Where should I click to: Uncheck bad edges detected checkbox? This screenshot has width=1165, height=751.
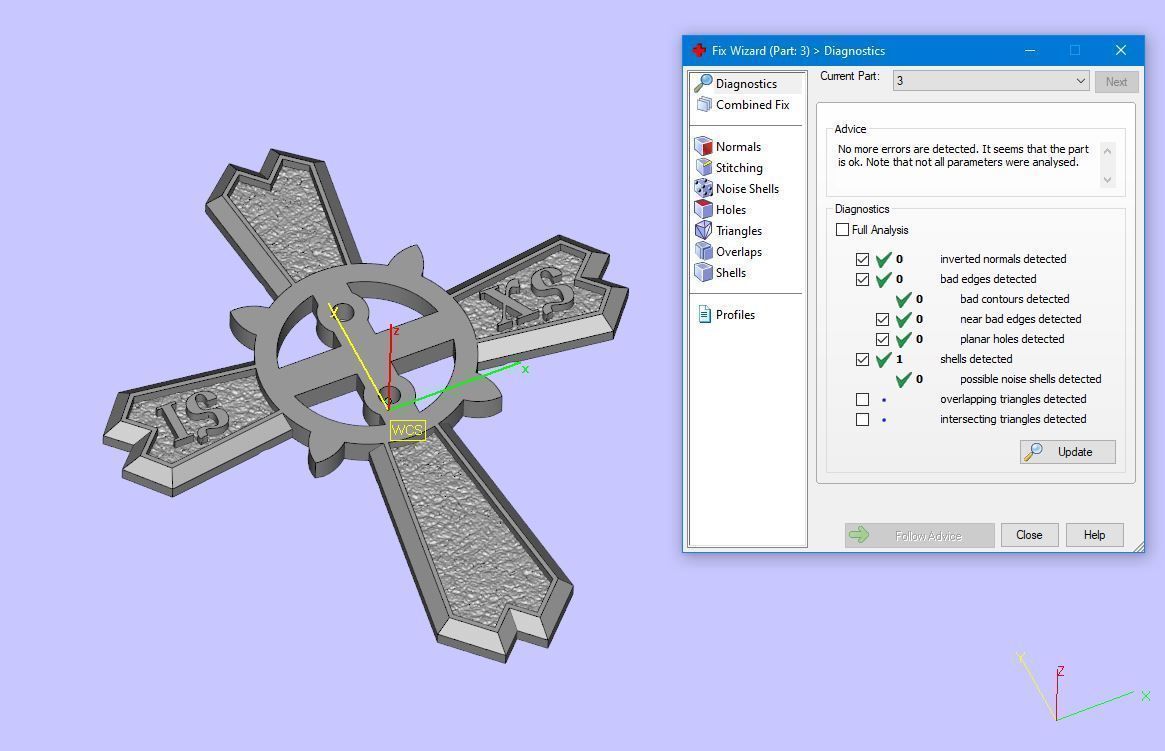pyautogui.click(x=862, y=279)
